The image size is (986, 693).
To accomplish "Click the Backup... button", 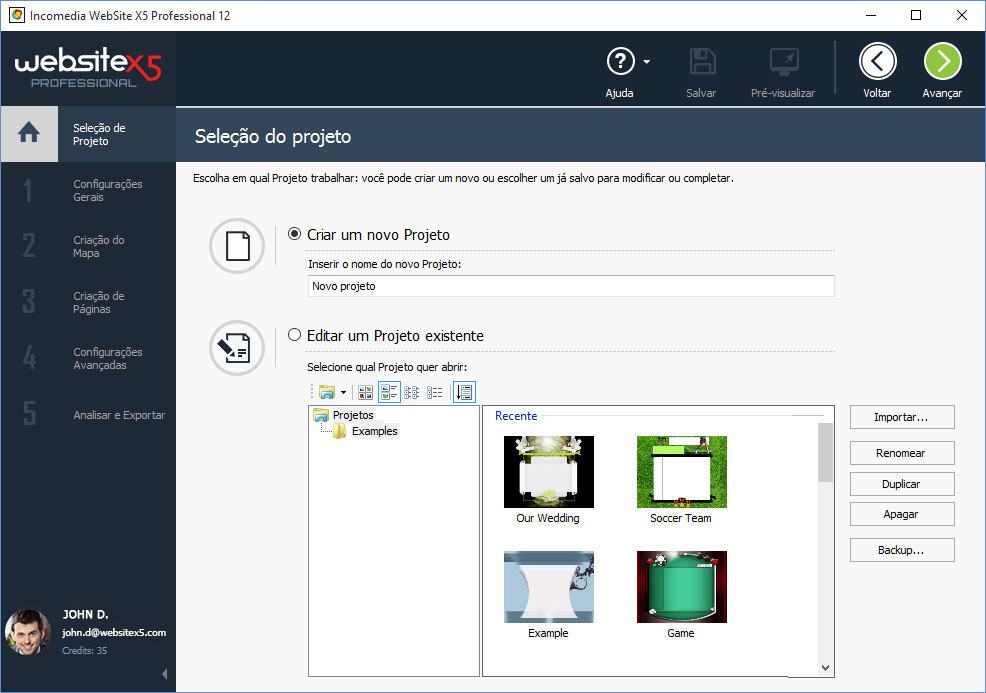I will point(902,550).
